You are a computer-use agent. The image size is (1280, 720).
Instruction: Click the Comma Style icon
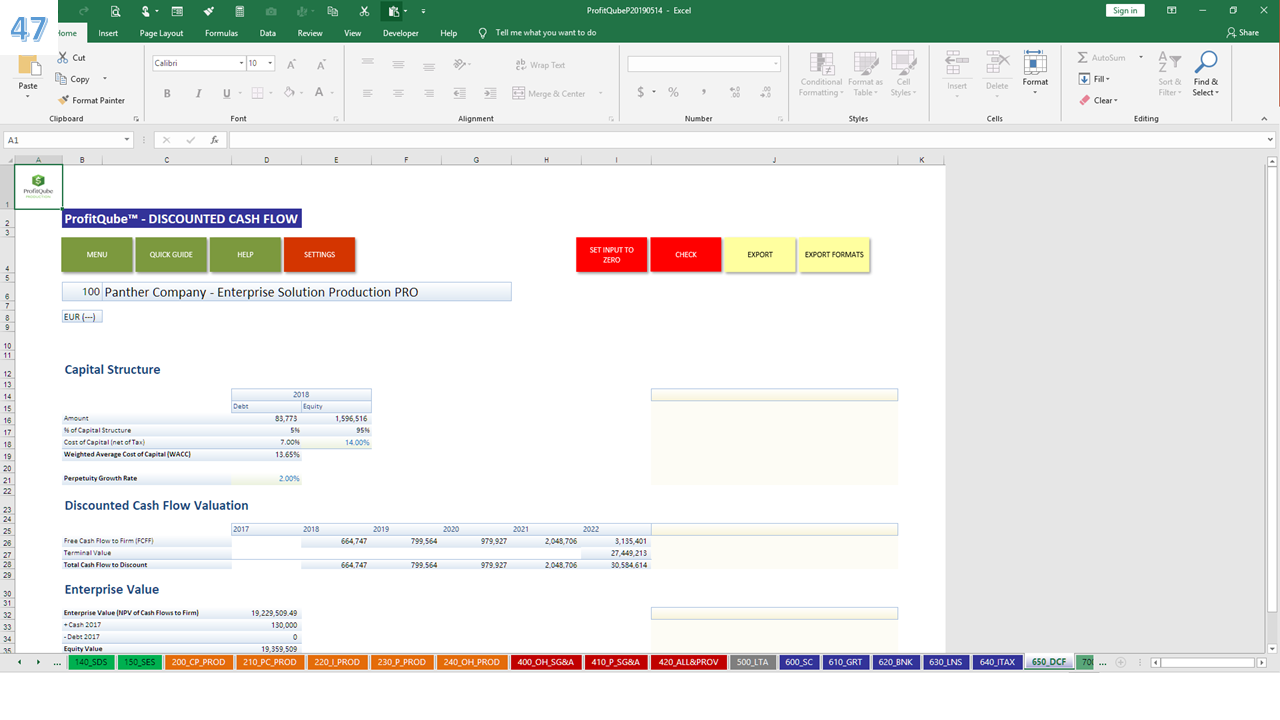[704, 92]
